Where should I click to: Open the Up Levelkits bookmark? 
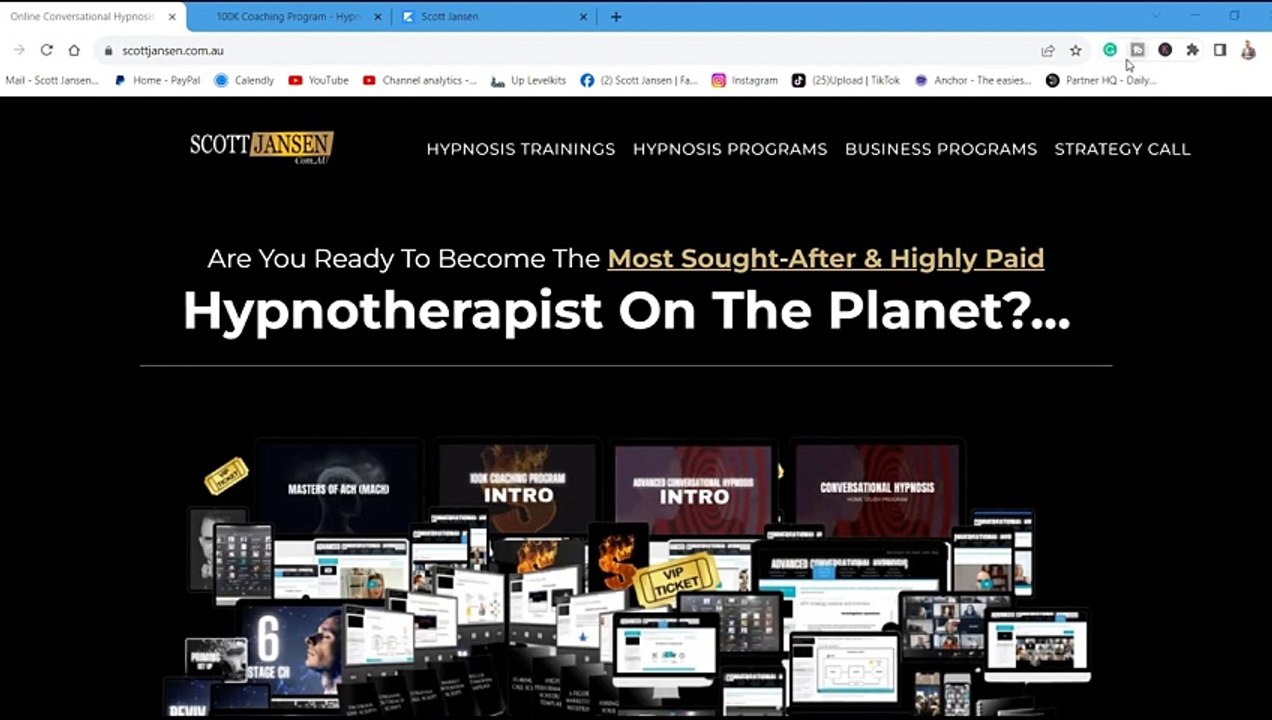[529, 80]
